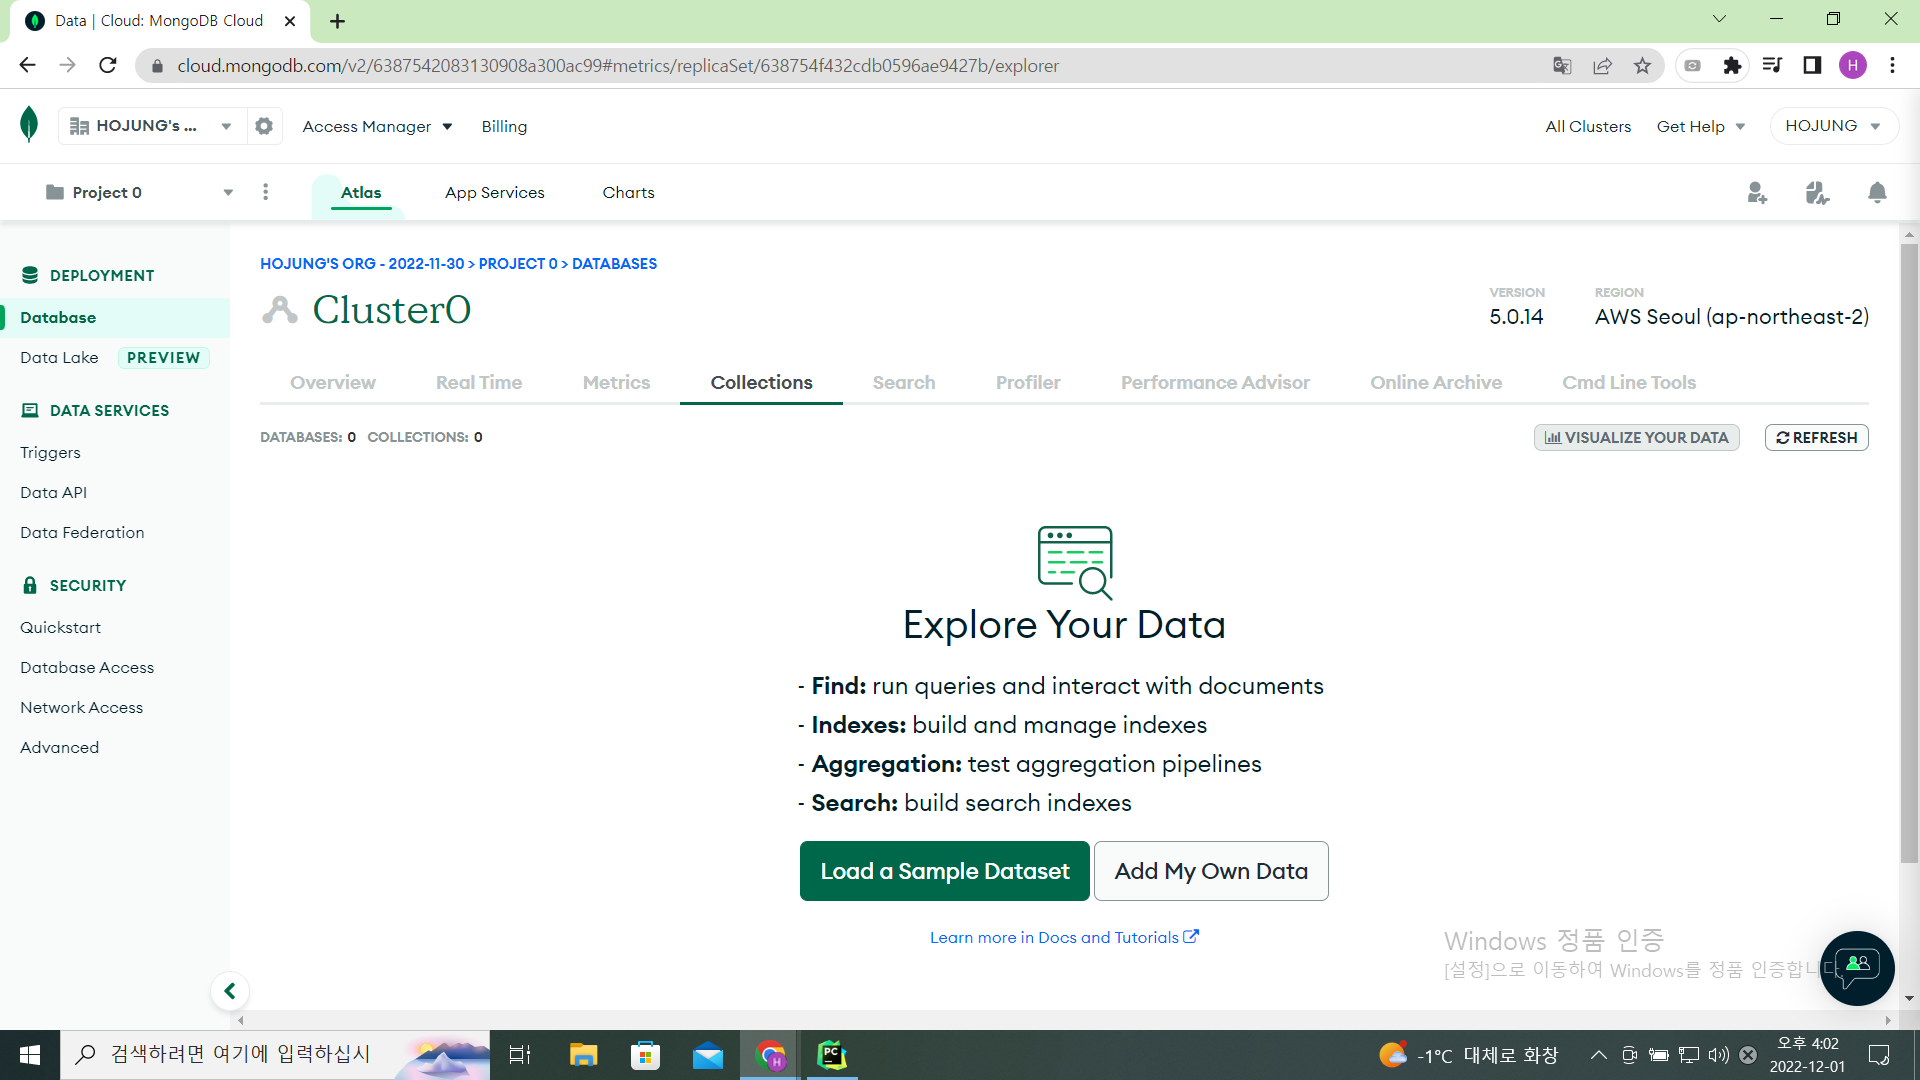1920x1080 pixels.
Task: Click translate page icon
Action: pos(1562,65)
